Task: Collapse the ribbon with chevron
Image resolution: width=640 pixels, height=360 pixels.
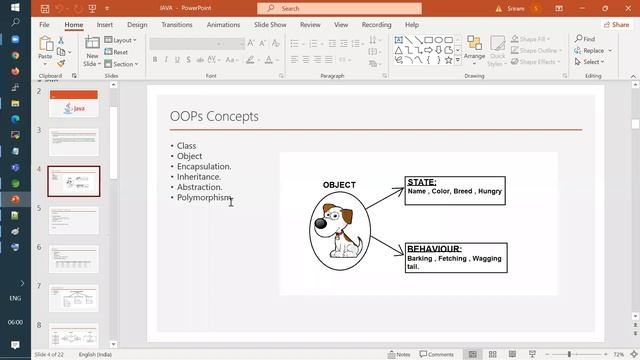Action: (x=633, y=76)
